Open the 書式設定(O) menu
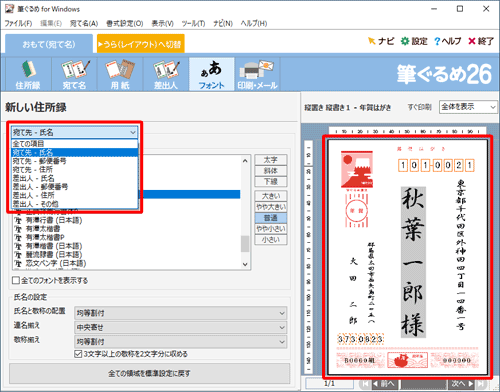This screenshot has height=392, width=500. (x=125, y=23)
